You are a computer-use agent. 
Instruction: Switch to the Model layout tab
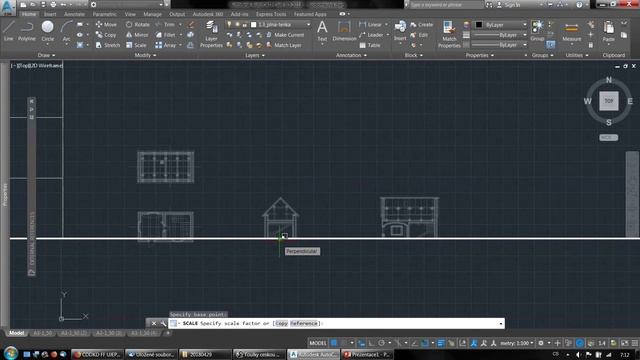click(16, 333)
